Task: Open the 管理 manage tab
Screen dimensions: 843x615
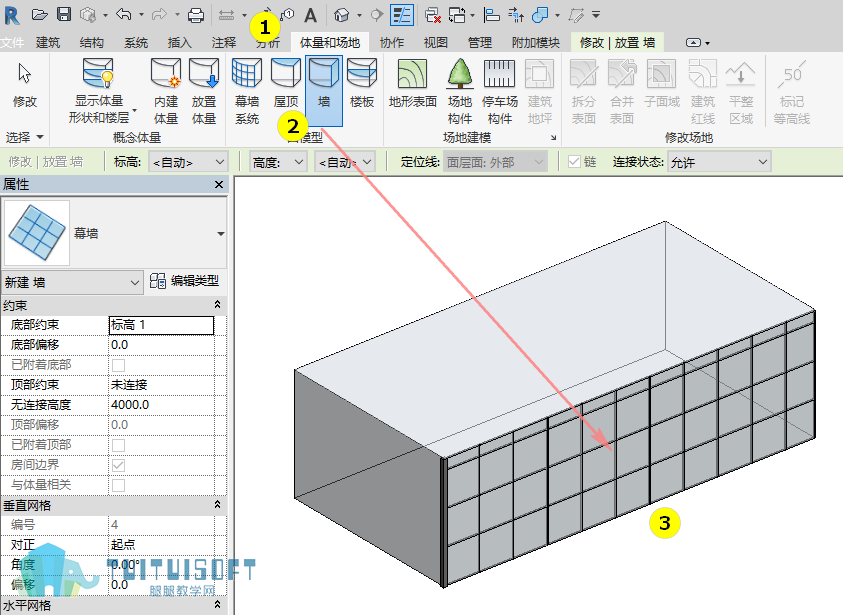Action: (480, 42)
